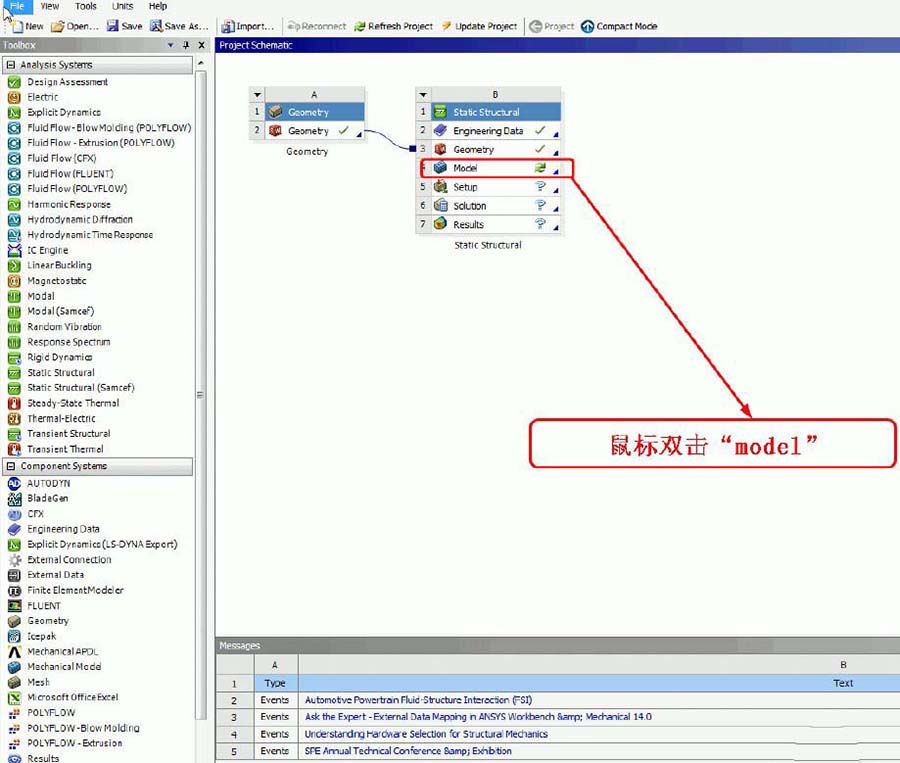Select BladeGen component system
900x763 pixels.
(48, 498)
